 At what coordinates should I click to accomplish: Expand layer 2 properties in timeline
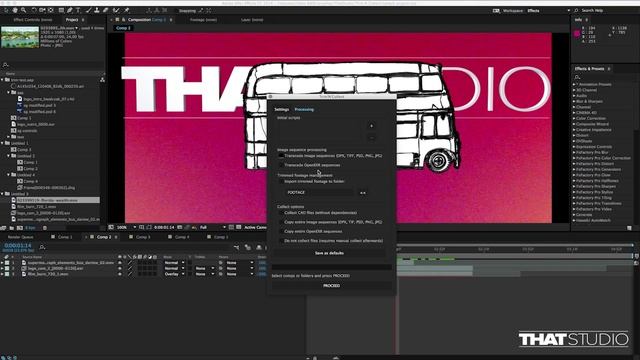[x=2, y=269]
